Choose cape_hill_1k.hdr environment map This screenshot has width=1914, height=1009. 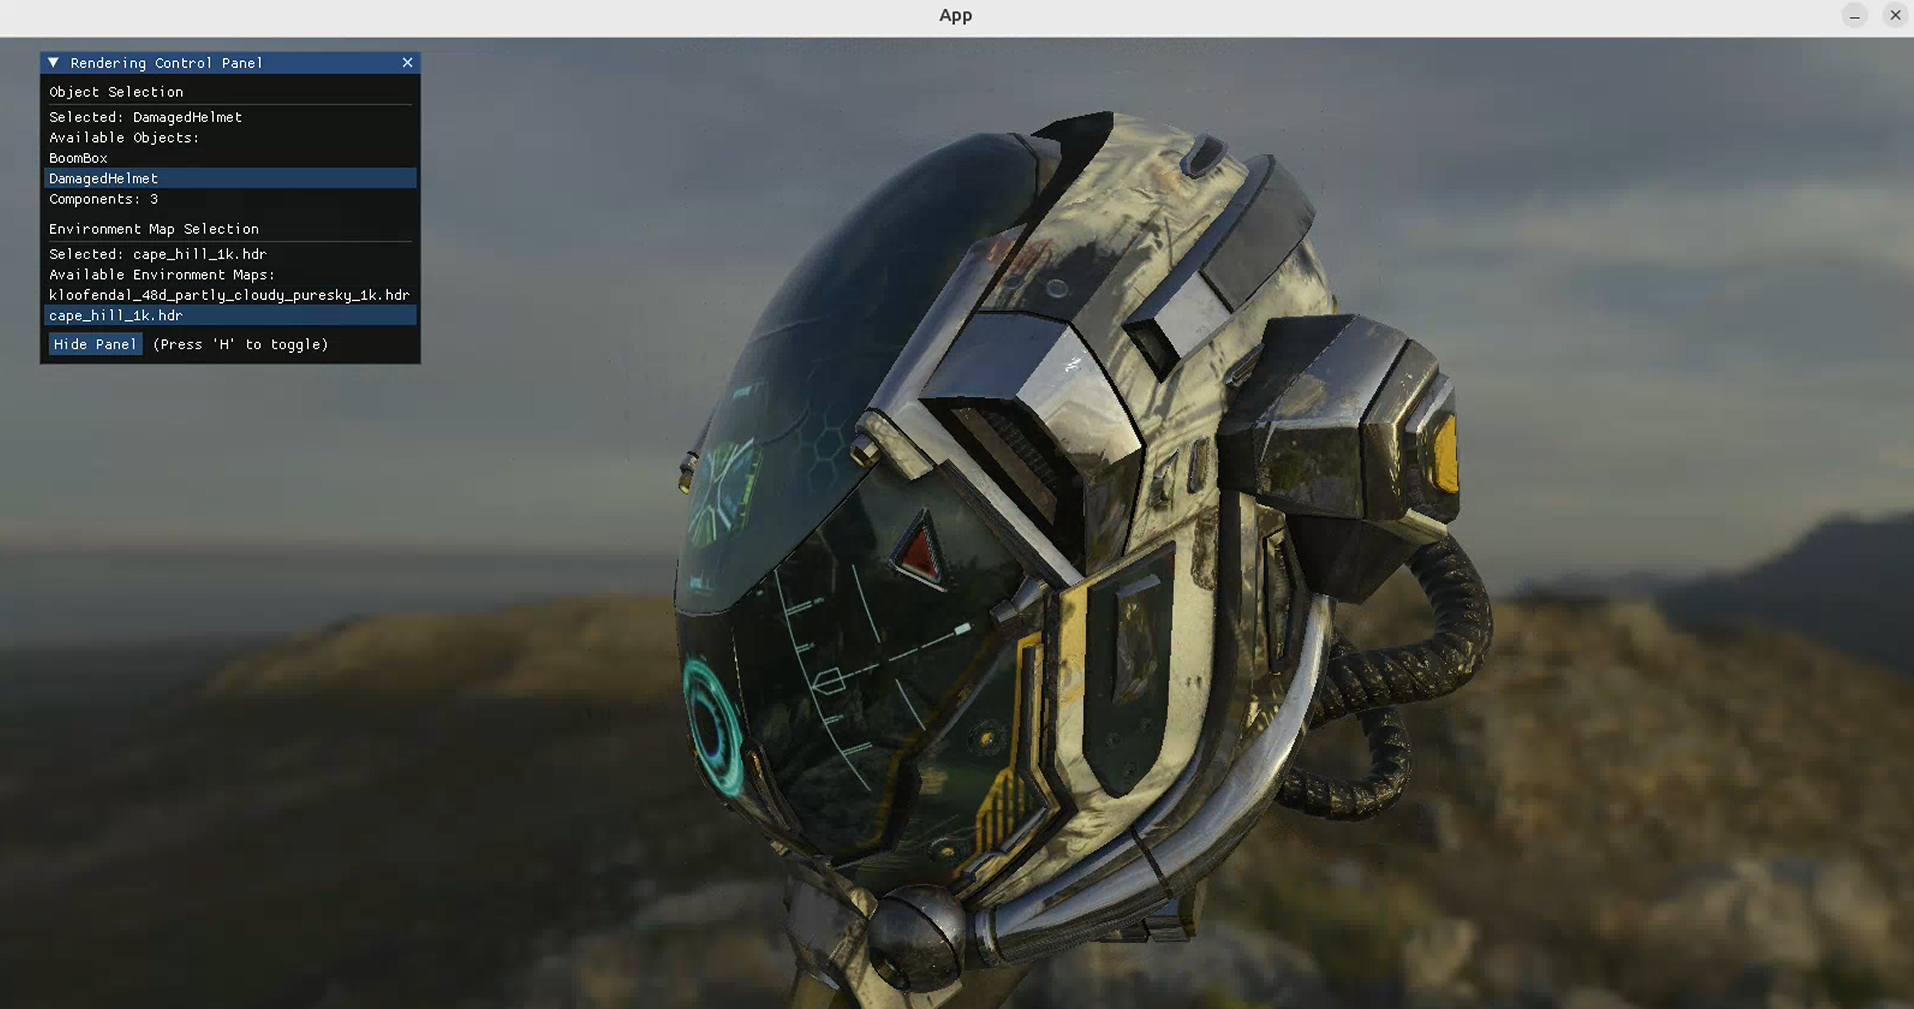[230, 315]
